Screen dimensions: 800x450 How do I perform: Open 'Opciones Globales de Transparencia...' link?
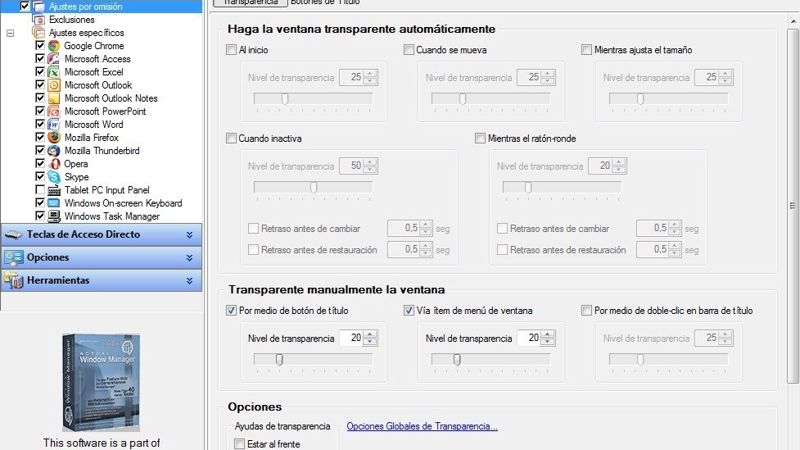(x=422, y=427)
